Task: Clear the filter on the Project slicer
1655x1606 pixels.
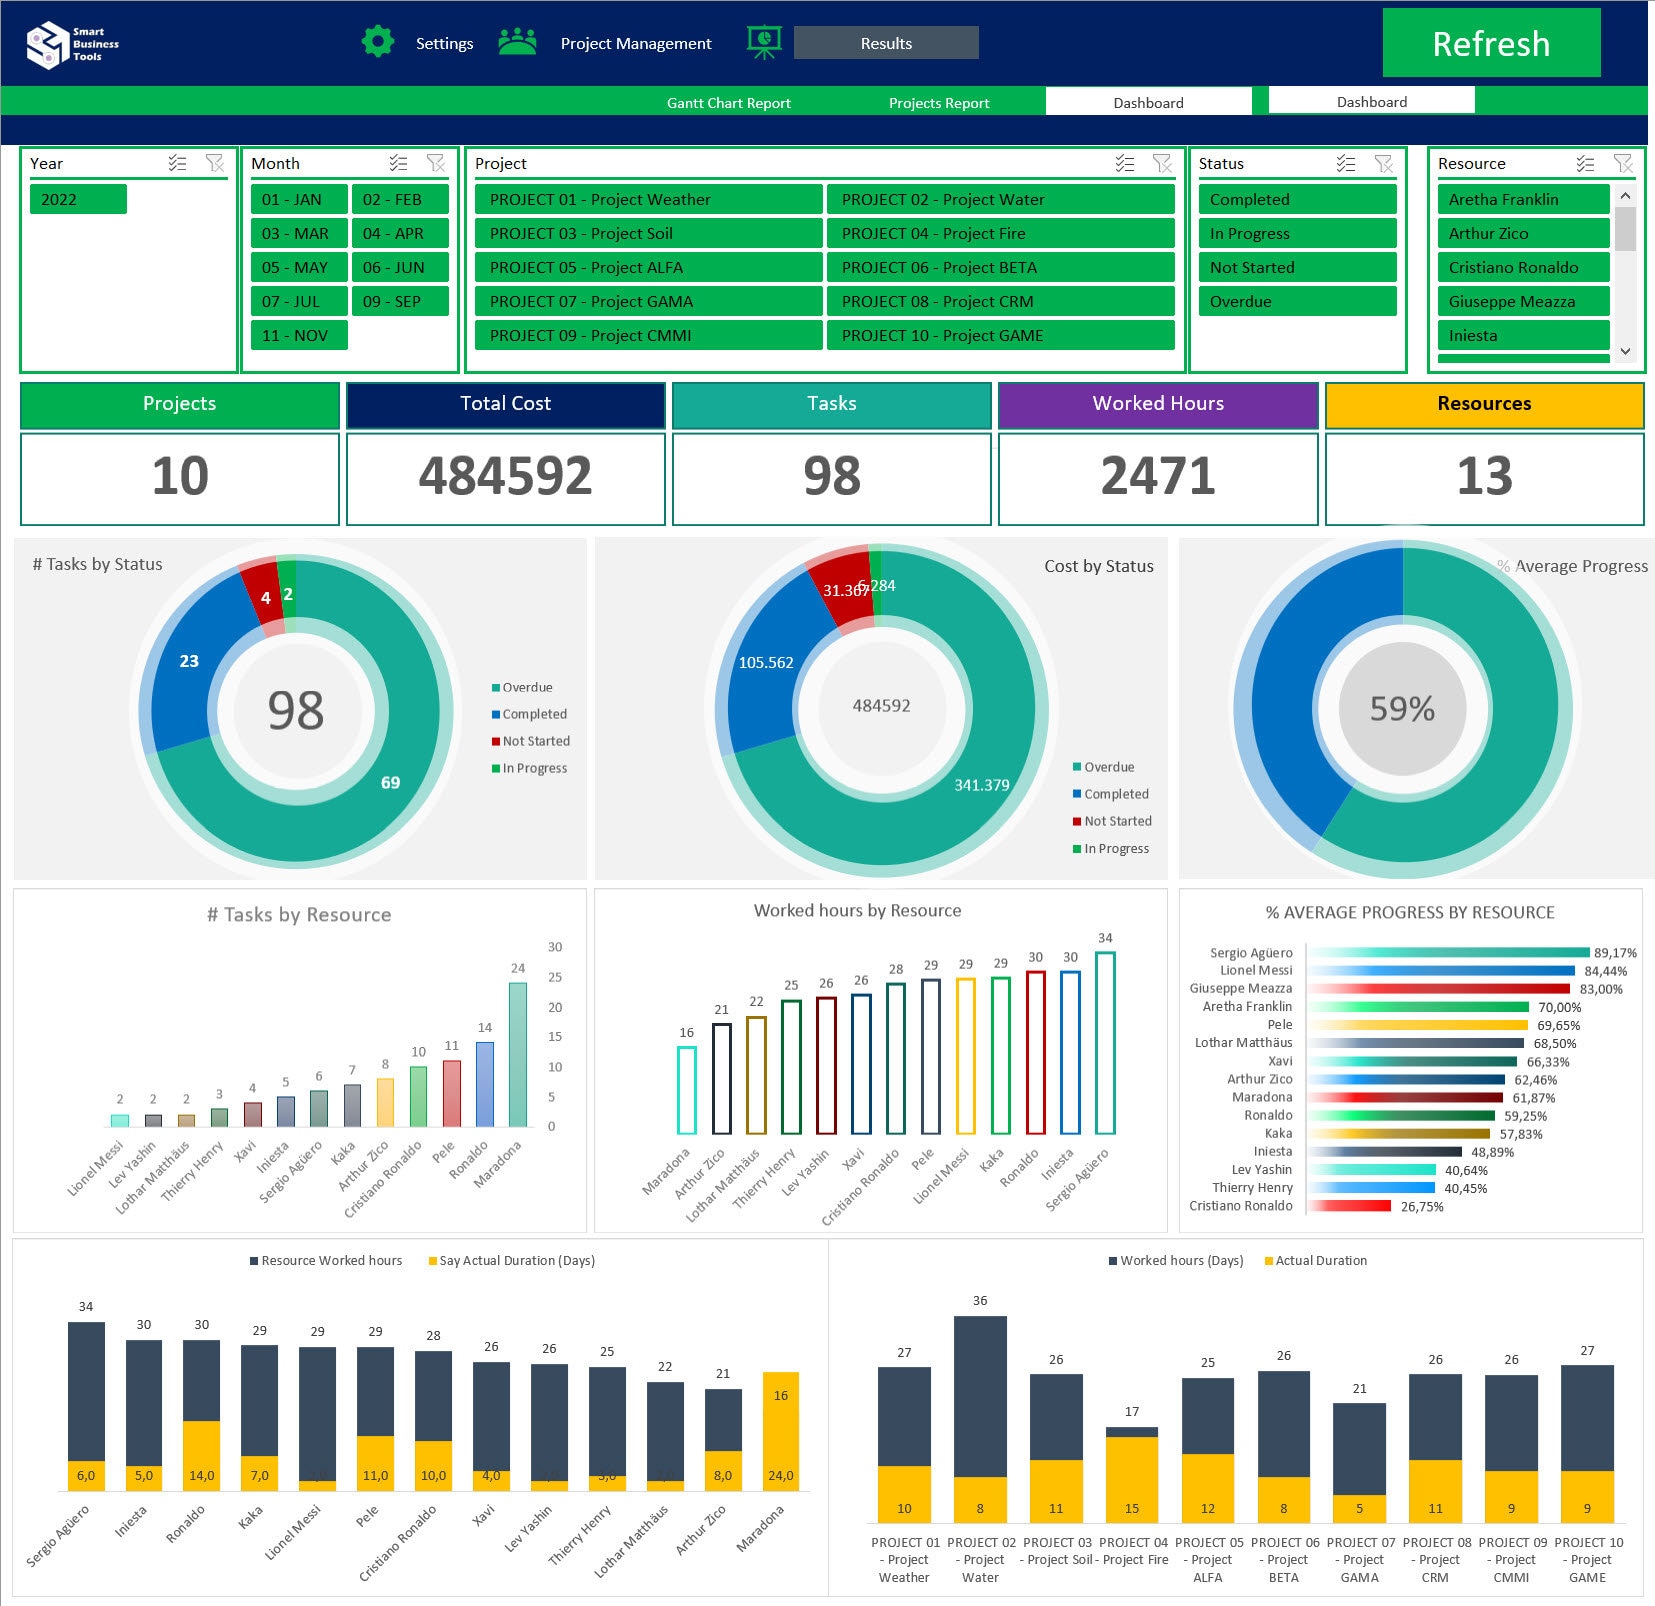Action: coord(1161,164)
